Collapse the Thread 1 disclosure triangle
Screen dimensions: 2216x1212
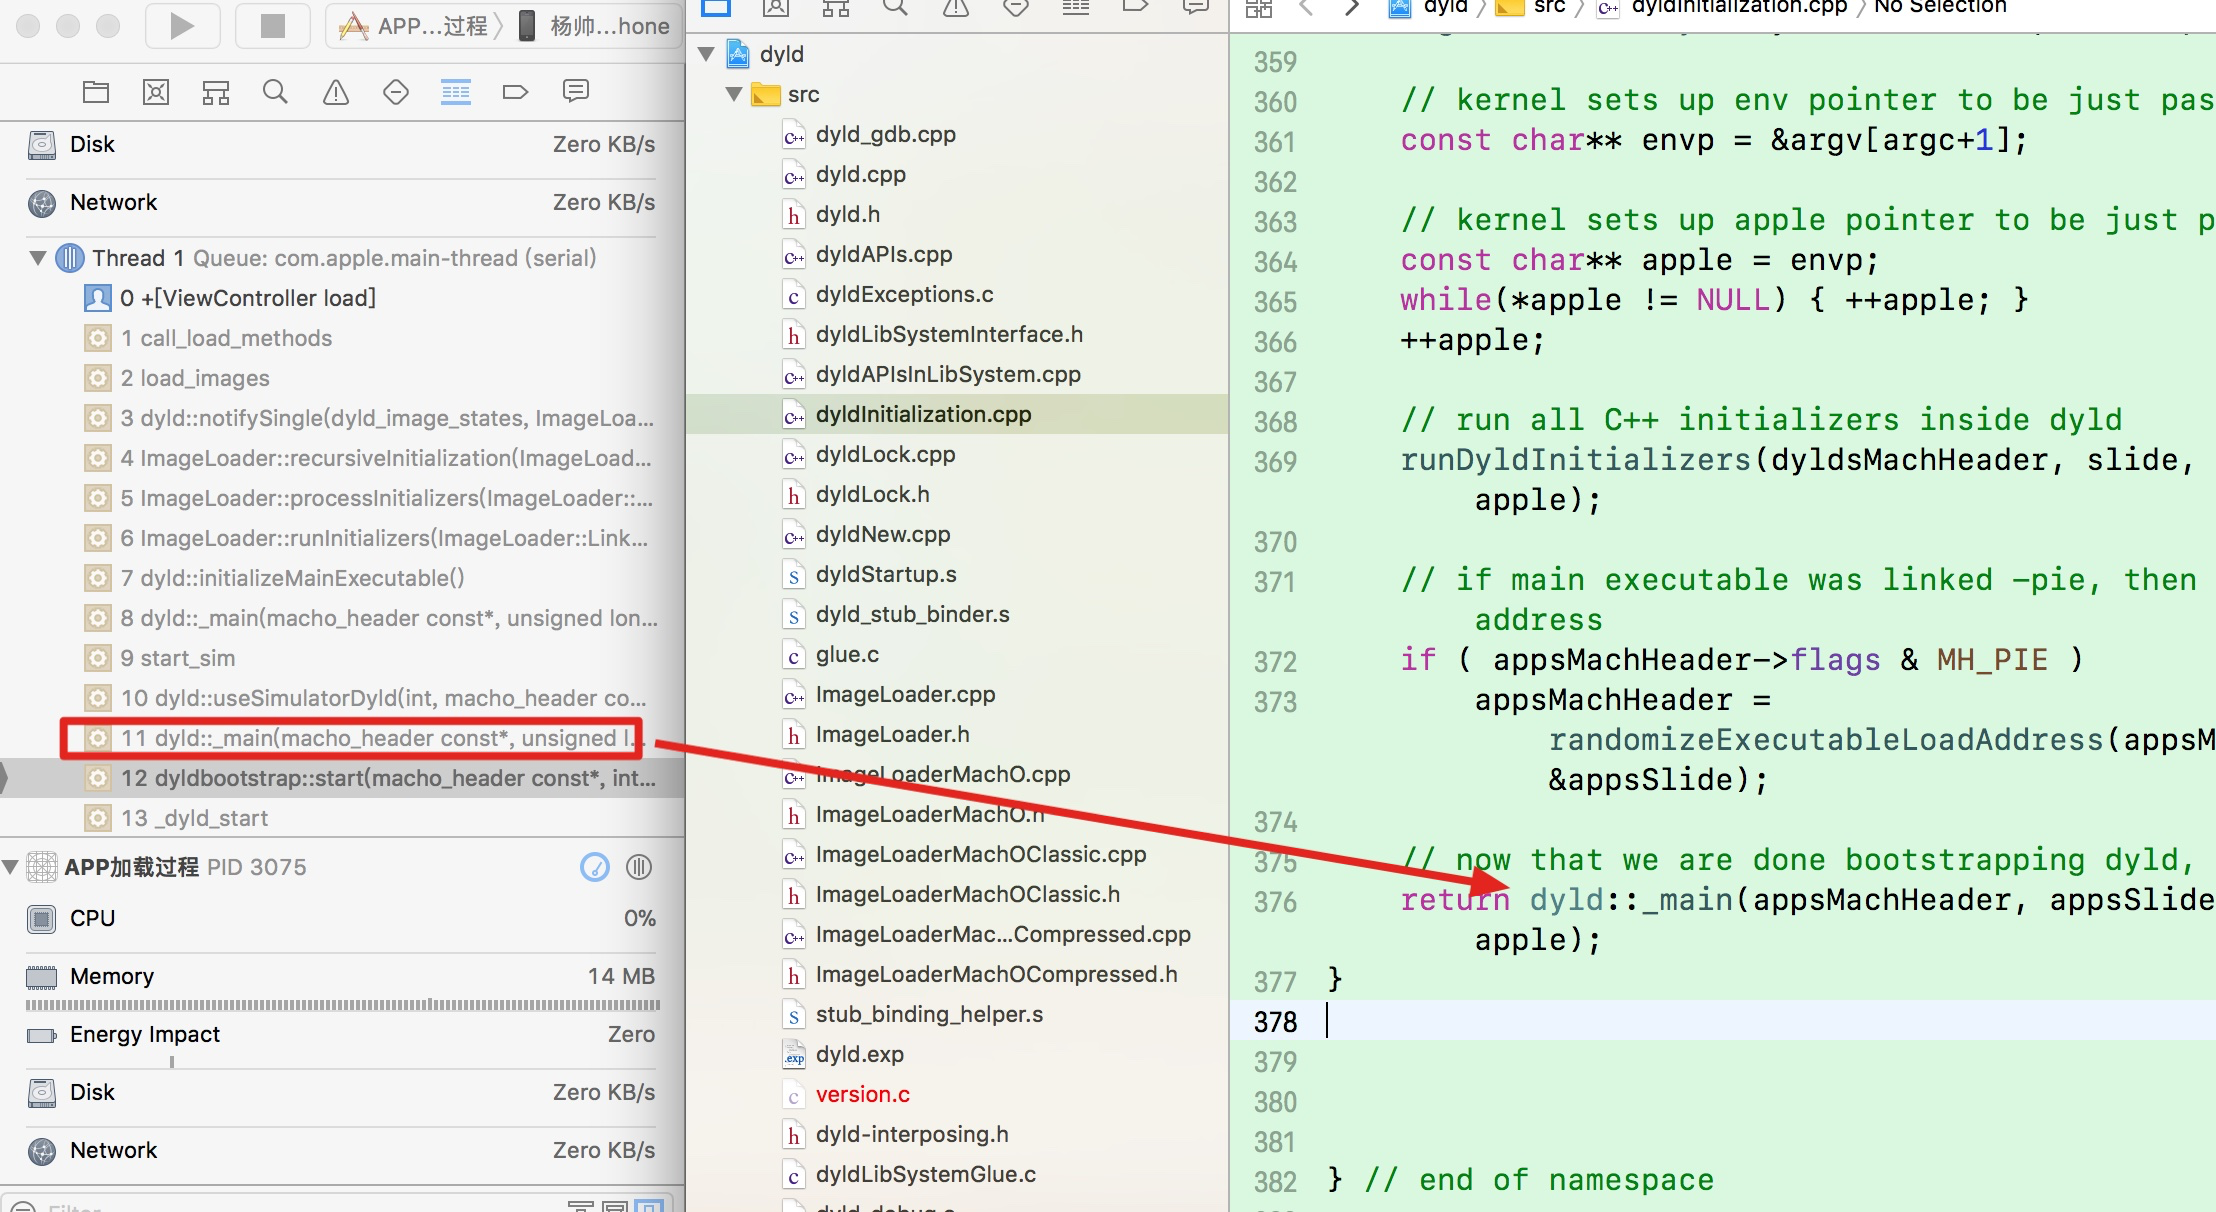pyautogui.click(x=38, y=258)
